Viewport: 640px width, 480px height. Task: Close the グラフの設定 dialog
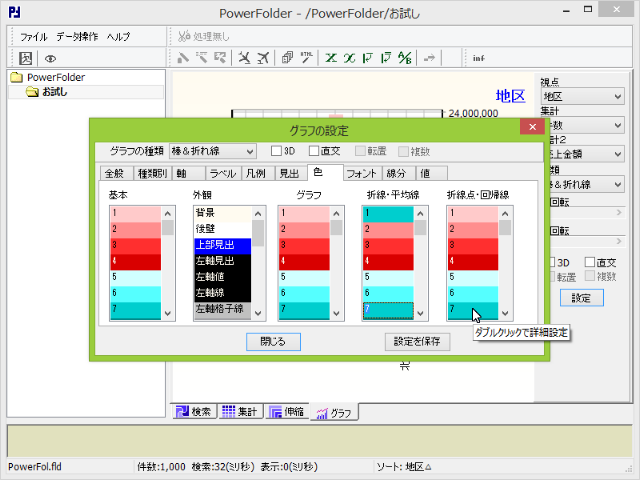(x=532, y=127)
